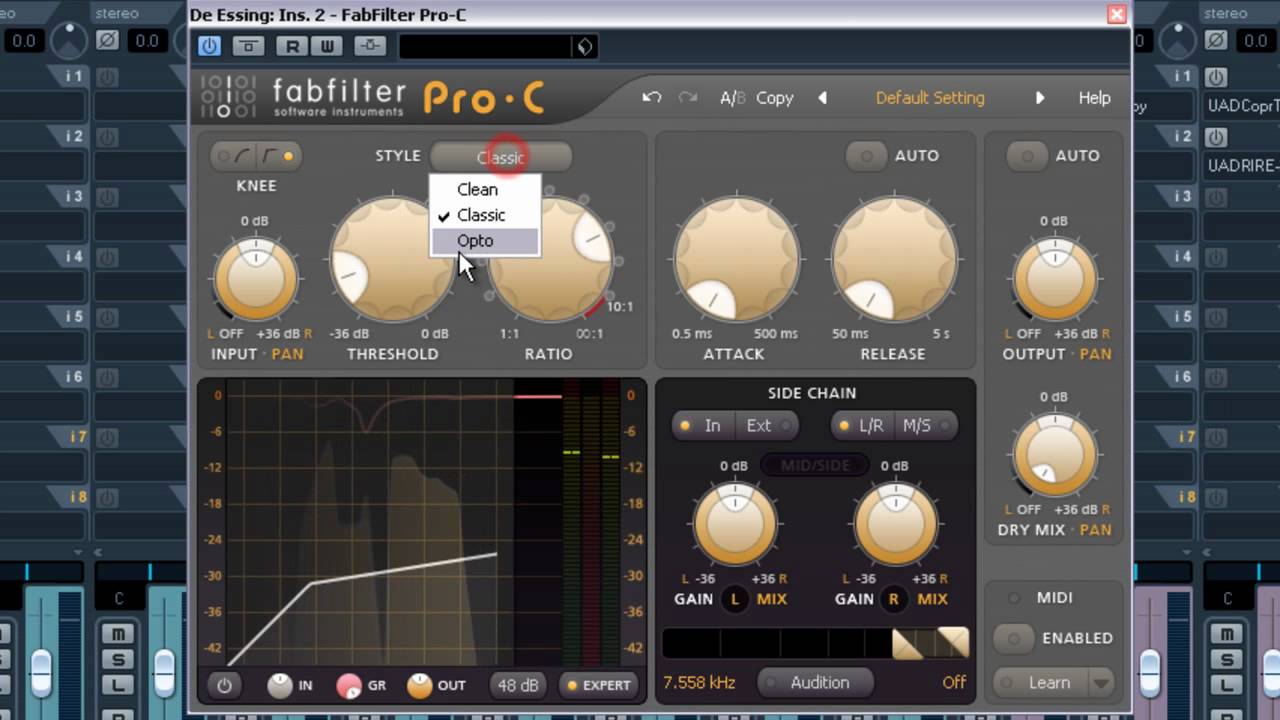
Task: Click the R channel button under right GAIN
Action: pyautogui.click(x=893, y=599)
